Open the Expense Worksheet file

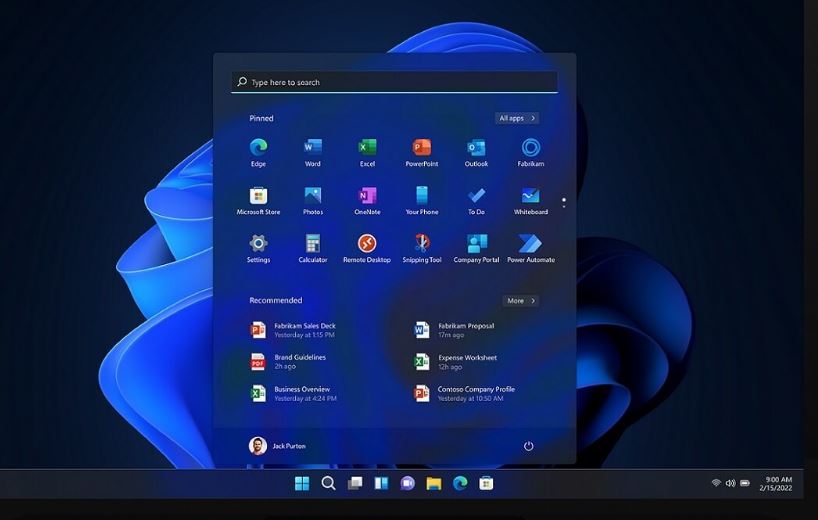[455, 361]
